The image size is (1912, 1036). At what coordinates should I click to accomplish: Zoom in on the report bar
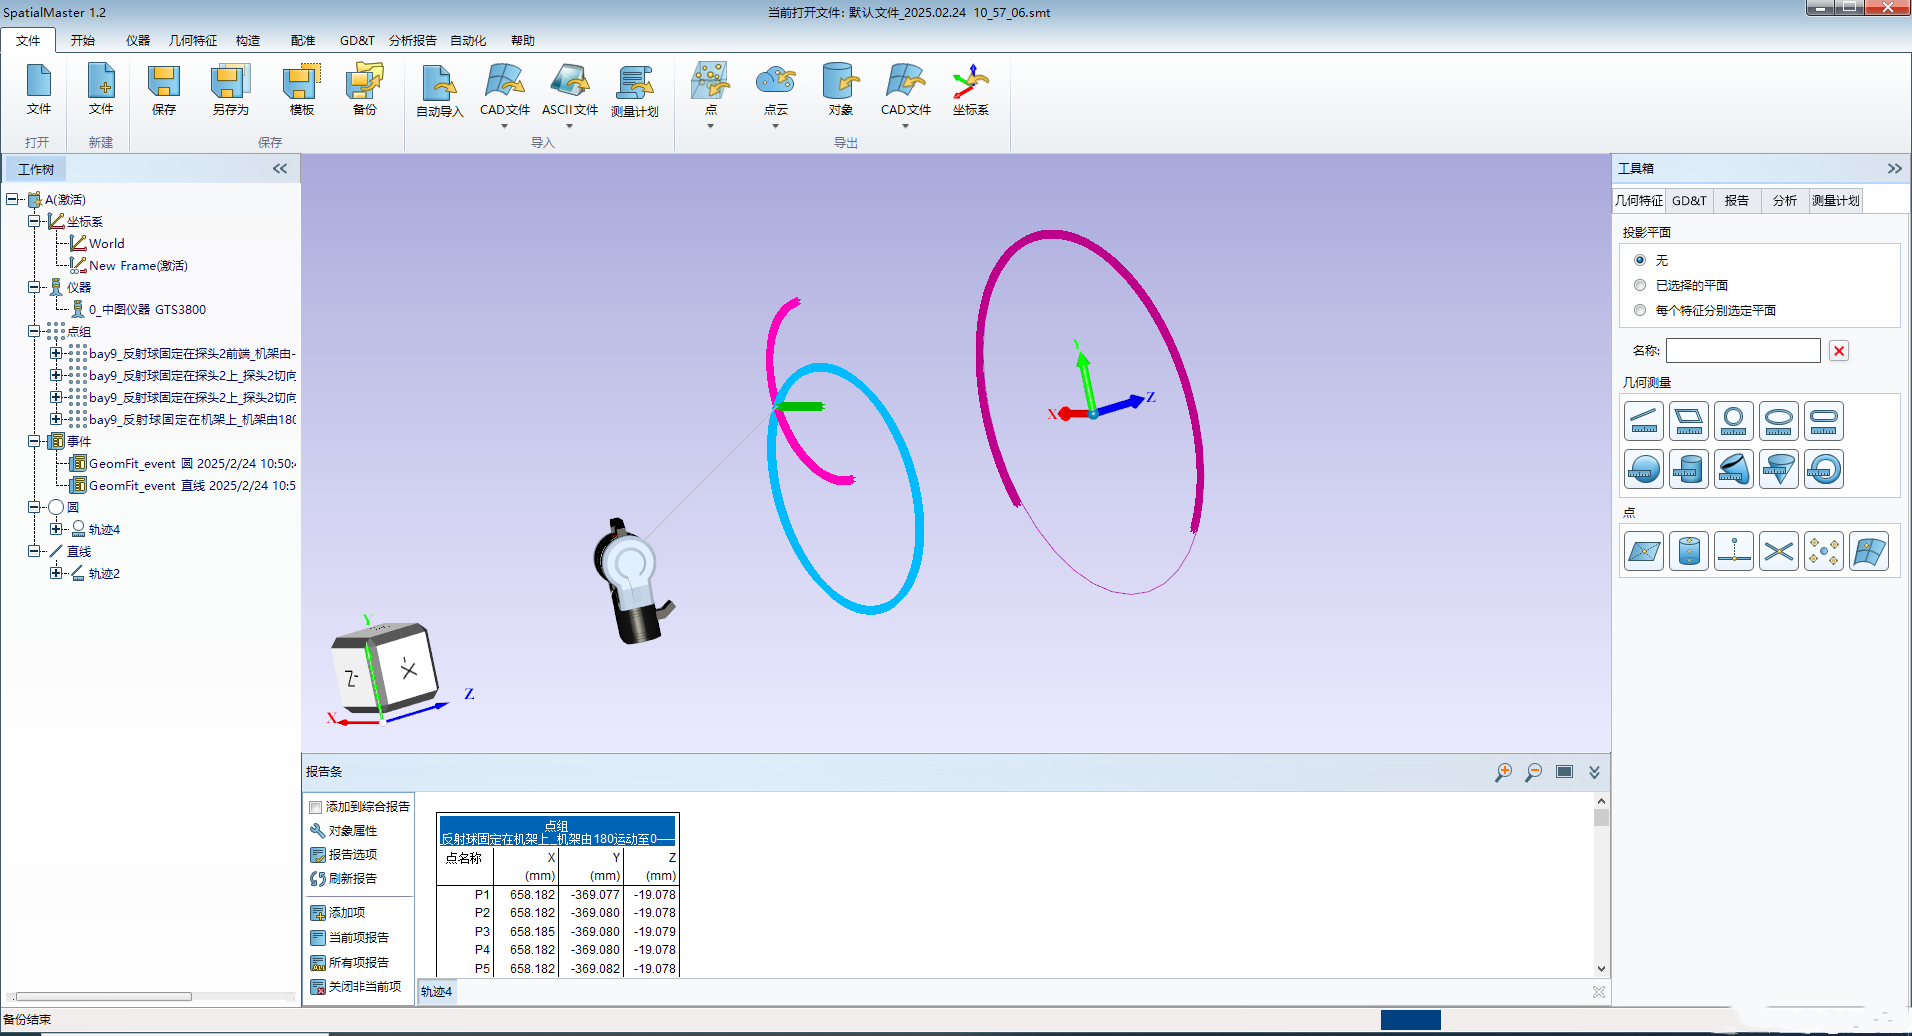coord(1503,772)
